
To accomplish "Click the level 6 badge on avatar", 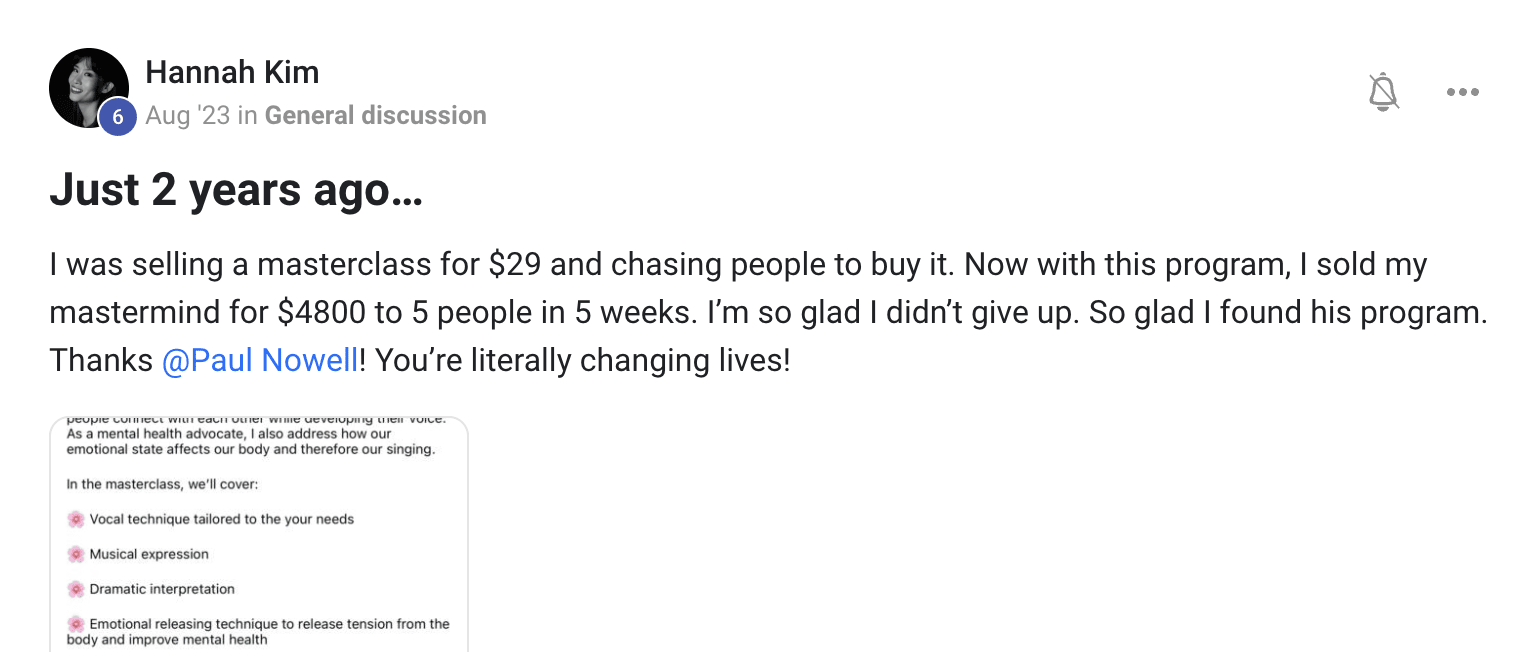I will point(117,117).
